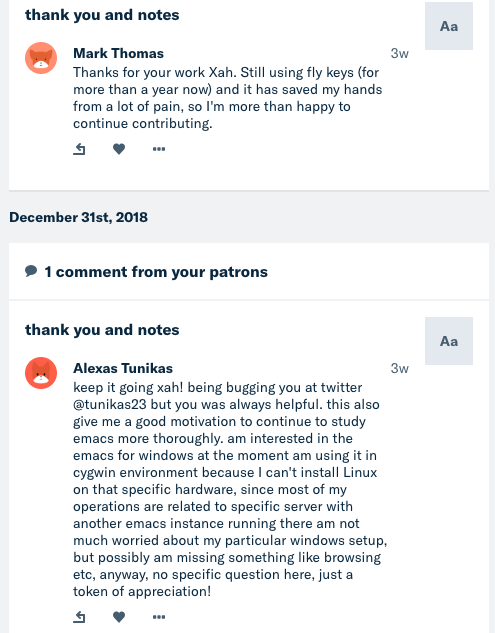Open the second 'thank you and notes' post

click(102, 330)
